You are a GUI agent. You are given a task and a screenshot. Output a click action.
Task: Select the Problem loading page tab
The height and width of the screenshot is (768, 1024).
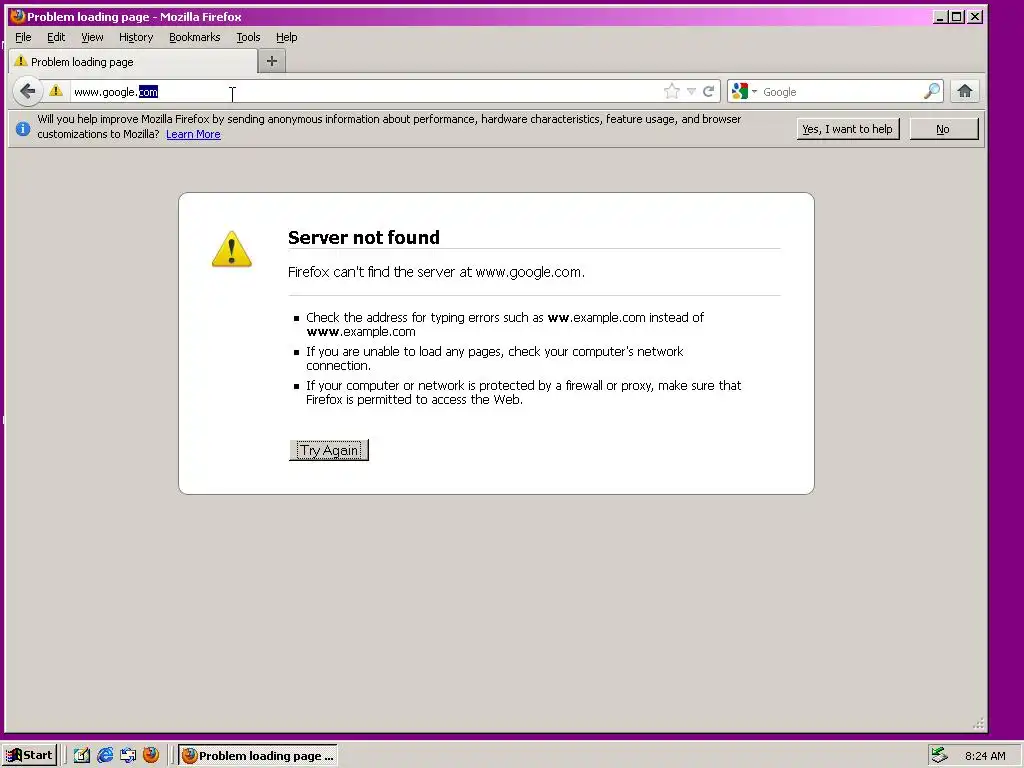click(x=133, y=61)
